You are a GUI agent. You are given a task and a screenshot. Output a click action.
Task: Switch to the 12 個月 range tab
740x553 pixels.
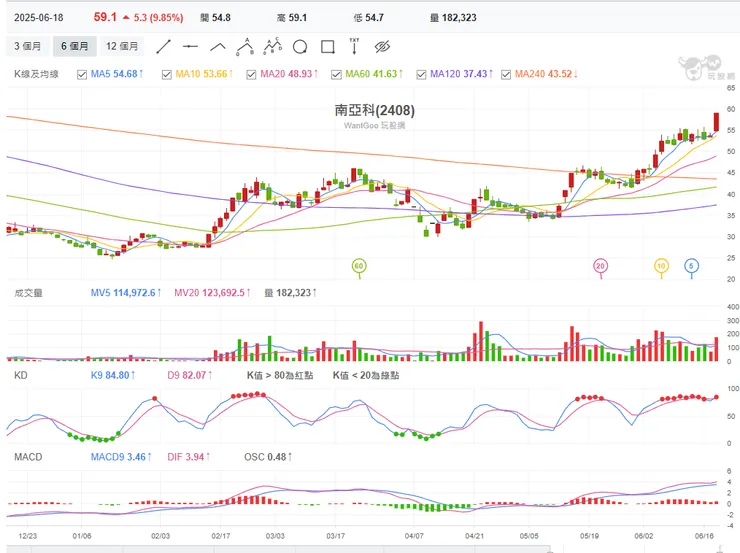click(123, 46)
